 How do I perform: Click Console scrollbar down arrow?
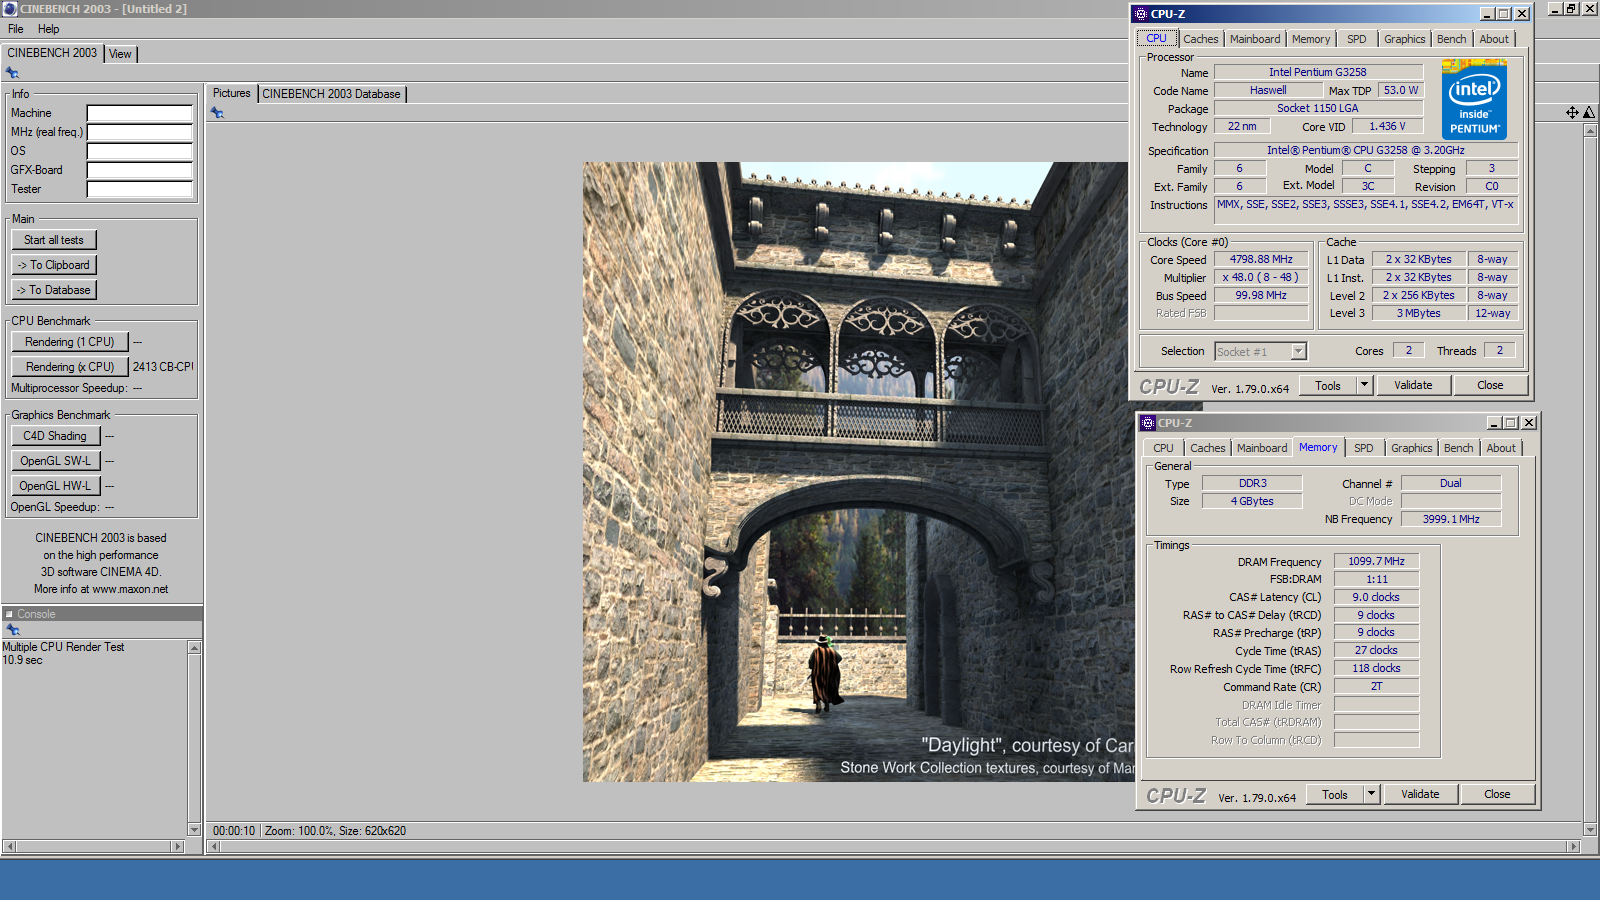[194, 830]
